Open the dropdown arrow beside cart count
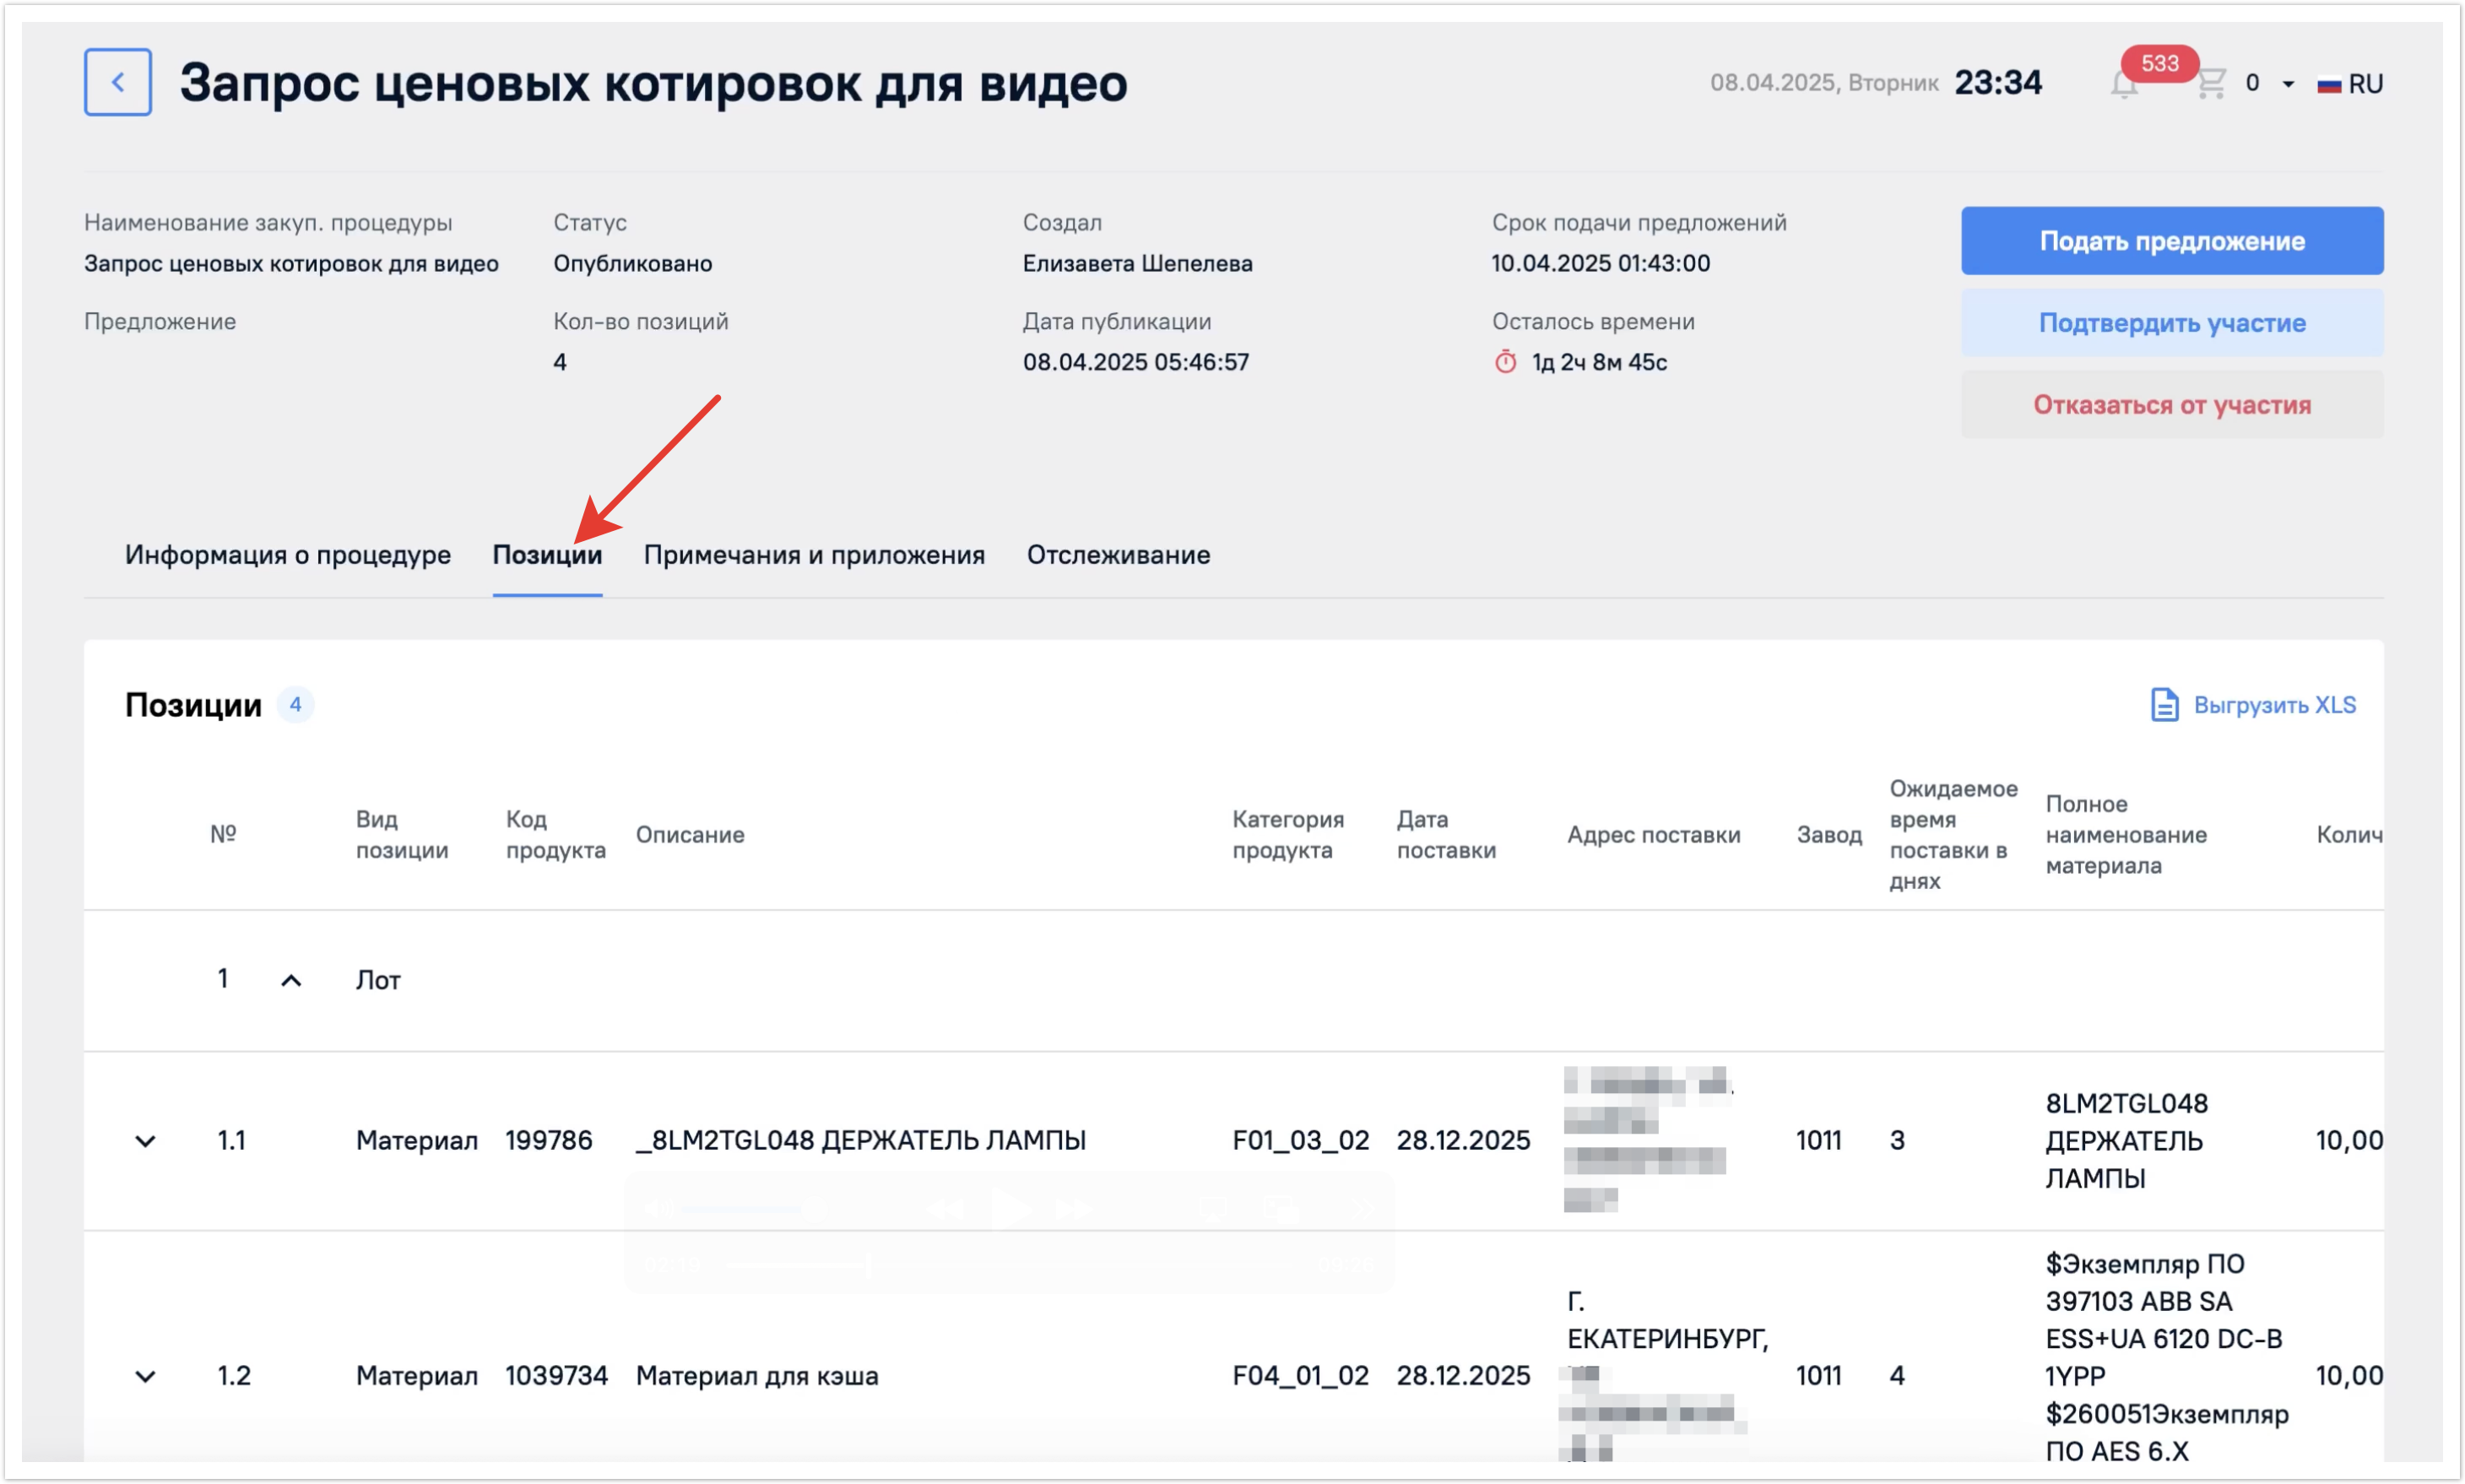Image resolution: width=2465 pixels, height=1484 pixels. click(2288, 84)
